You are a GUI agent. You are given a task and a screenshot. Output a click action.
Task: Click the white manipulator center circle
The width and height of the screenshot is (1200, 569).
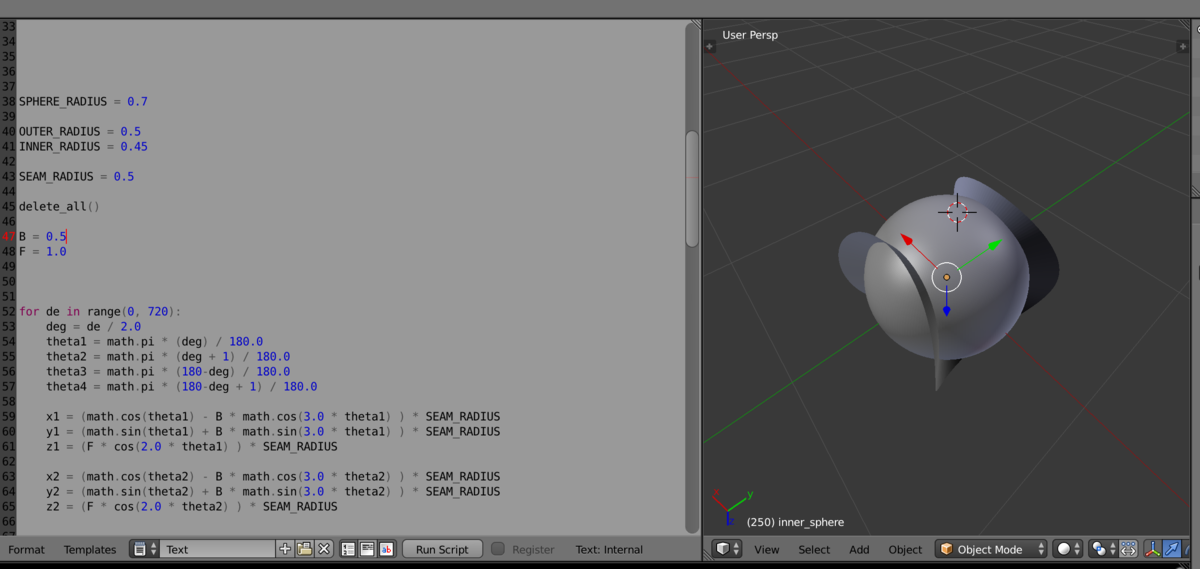click(x=946, y=277)
